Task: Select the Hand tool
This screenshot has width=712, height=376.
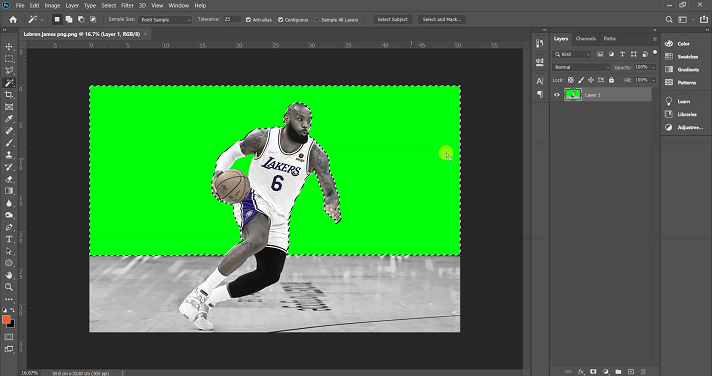Action: click(9, 275)
